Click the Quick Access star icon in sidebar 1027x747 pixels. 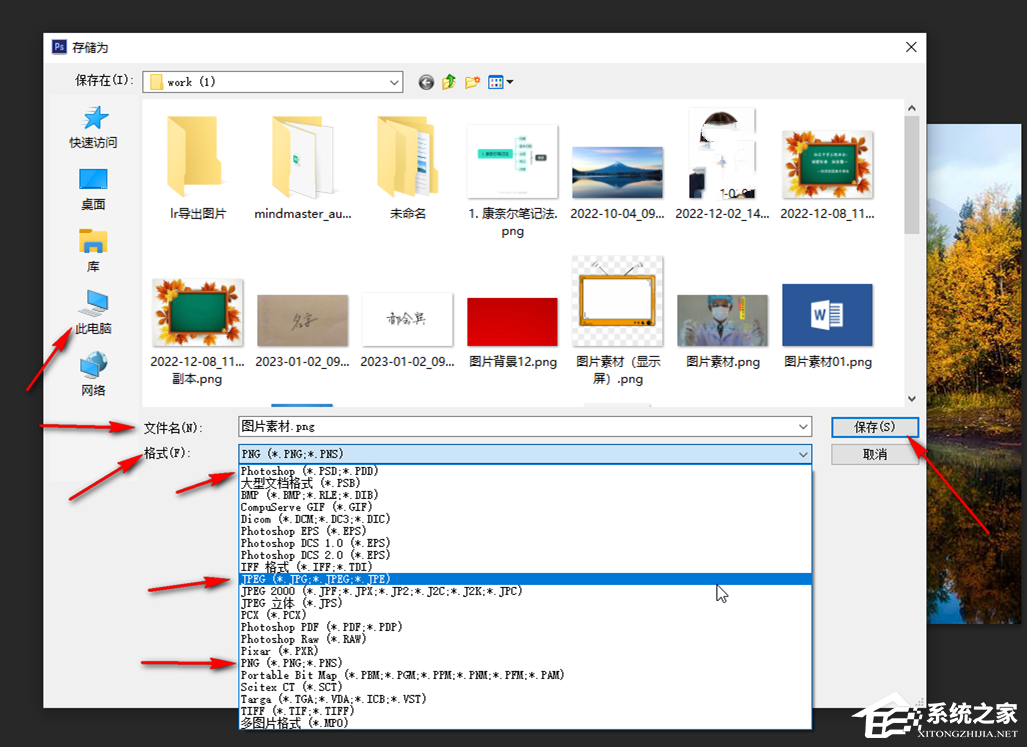(95, 118)
